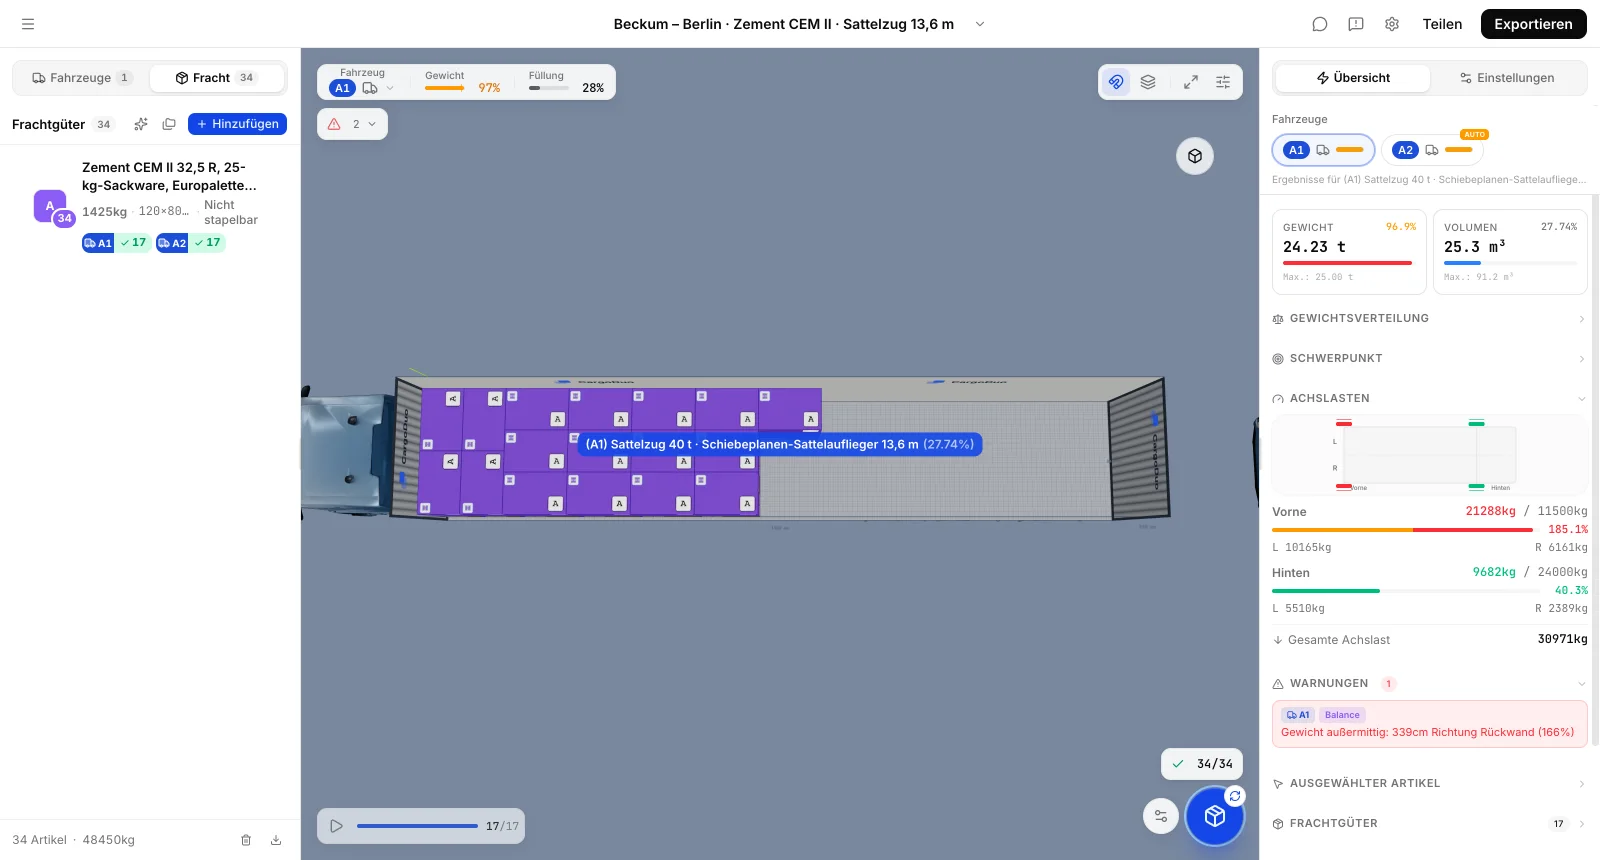Open the feedback message icon

point(1356,24)
